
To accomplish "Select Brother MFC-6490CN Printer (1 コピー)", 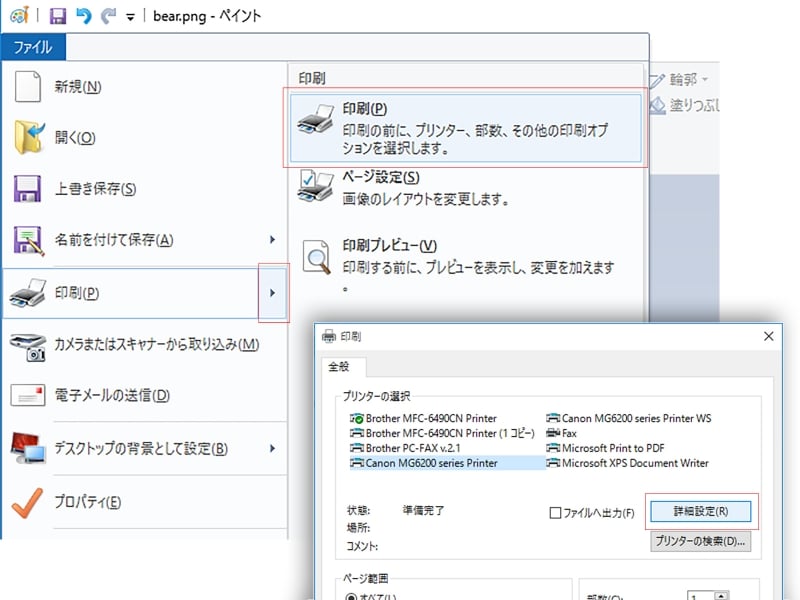I will point(442,433).
